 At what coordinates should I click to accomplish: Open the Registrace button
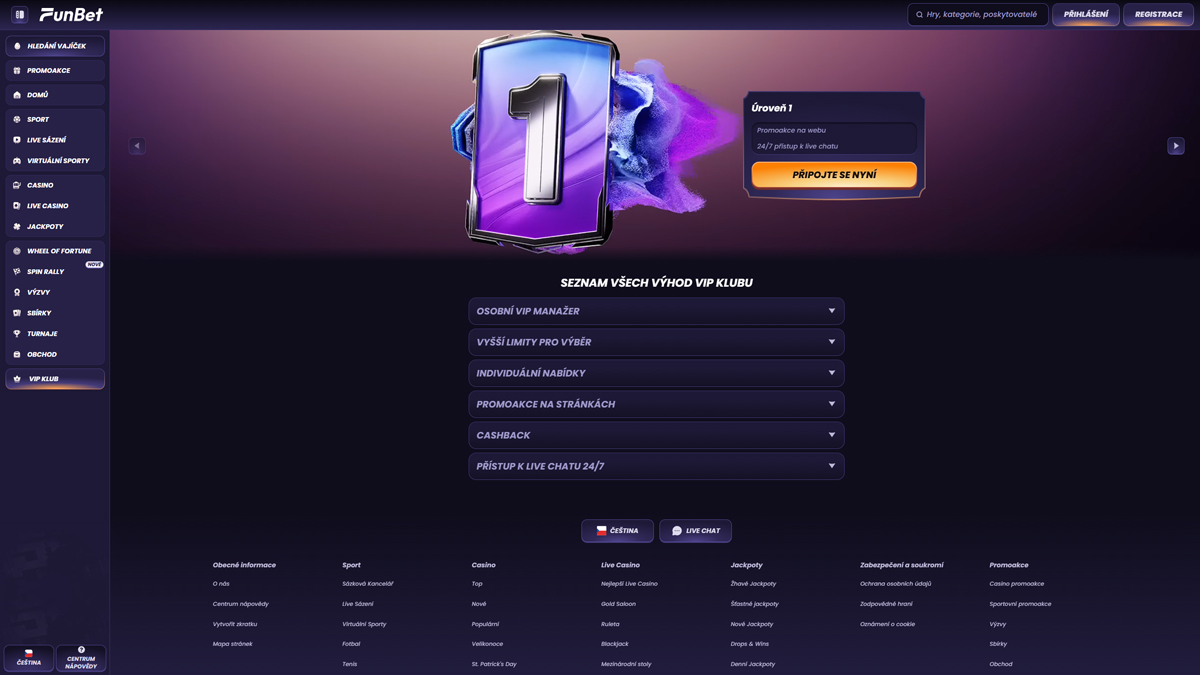1158,14
